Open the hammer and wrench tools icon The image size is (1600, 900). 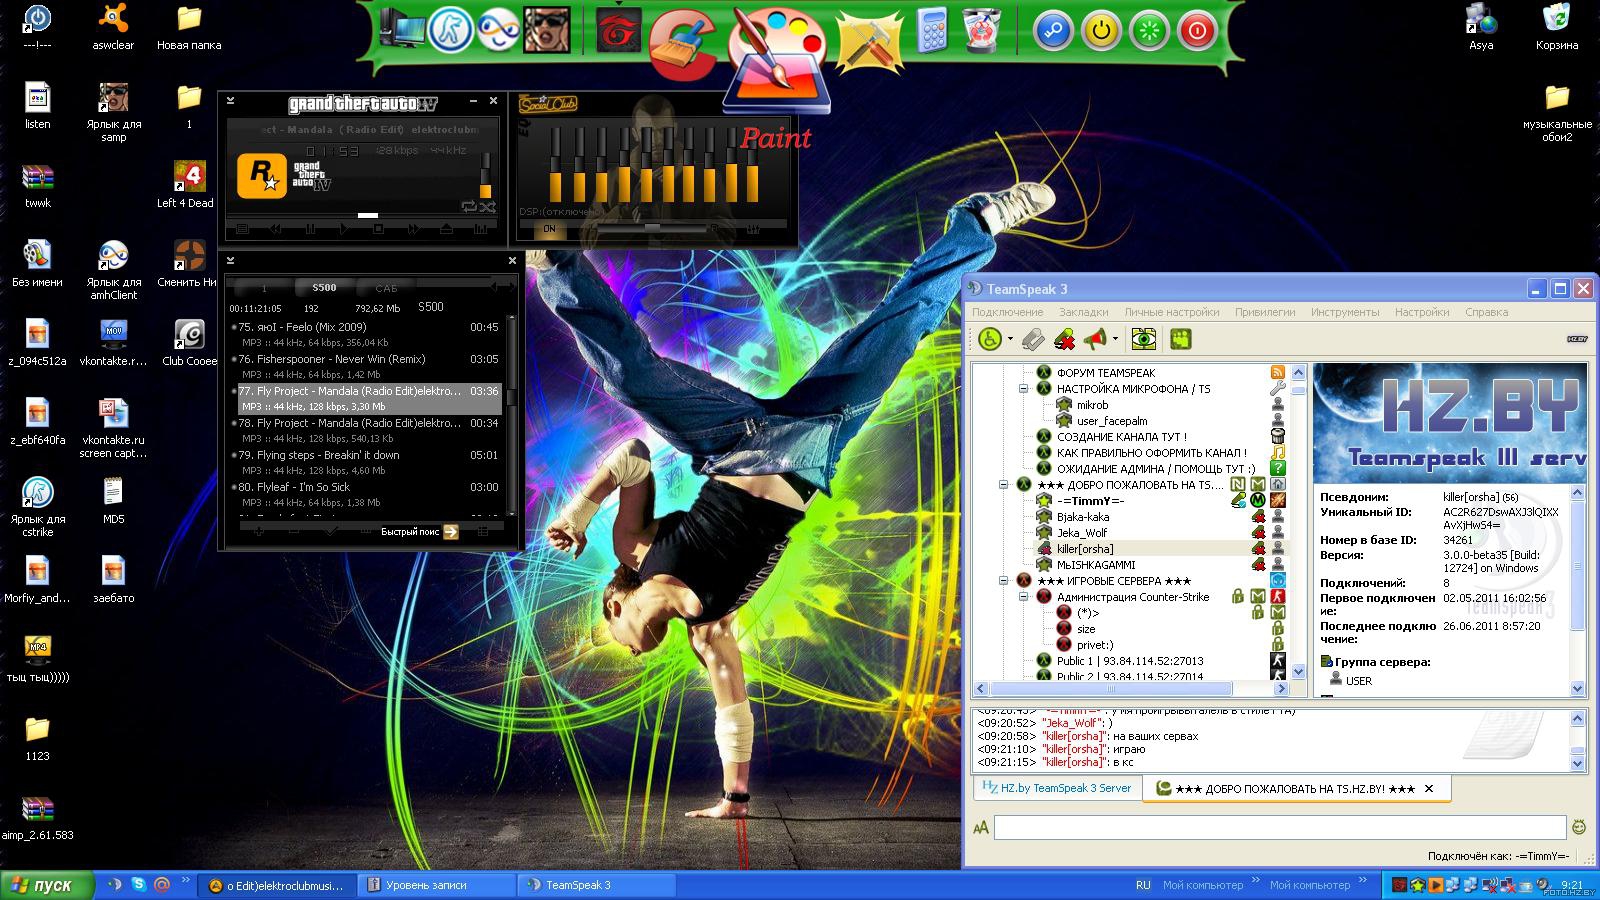click(870, 42)
